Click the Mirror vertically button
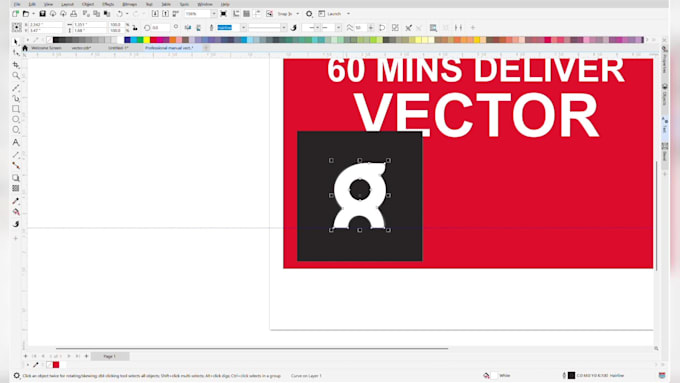The width and height of the screenshot is (680, 383). pos(199,28)
